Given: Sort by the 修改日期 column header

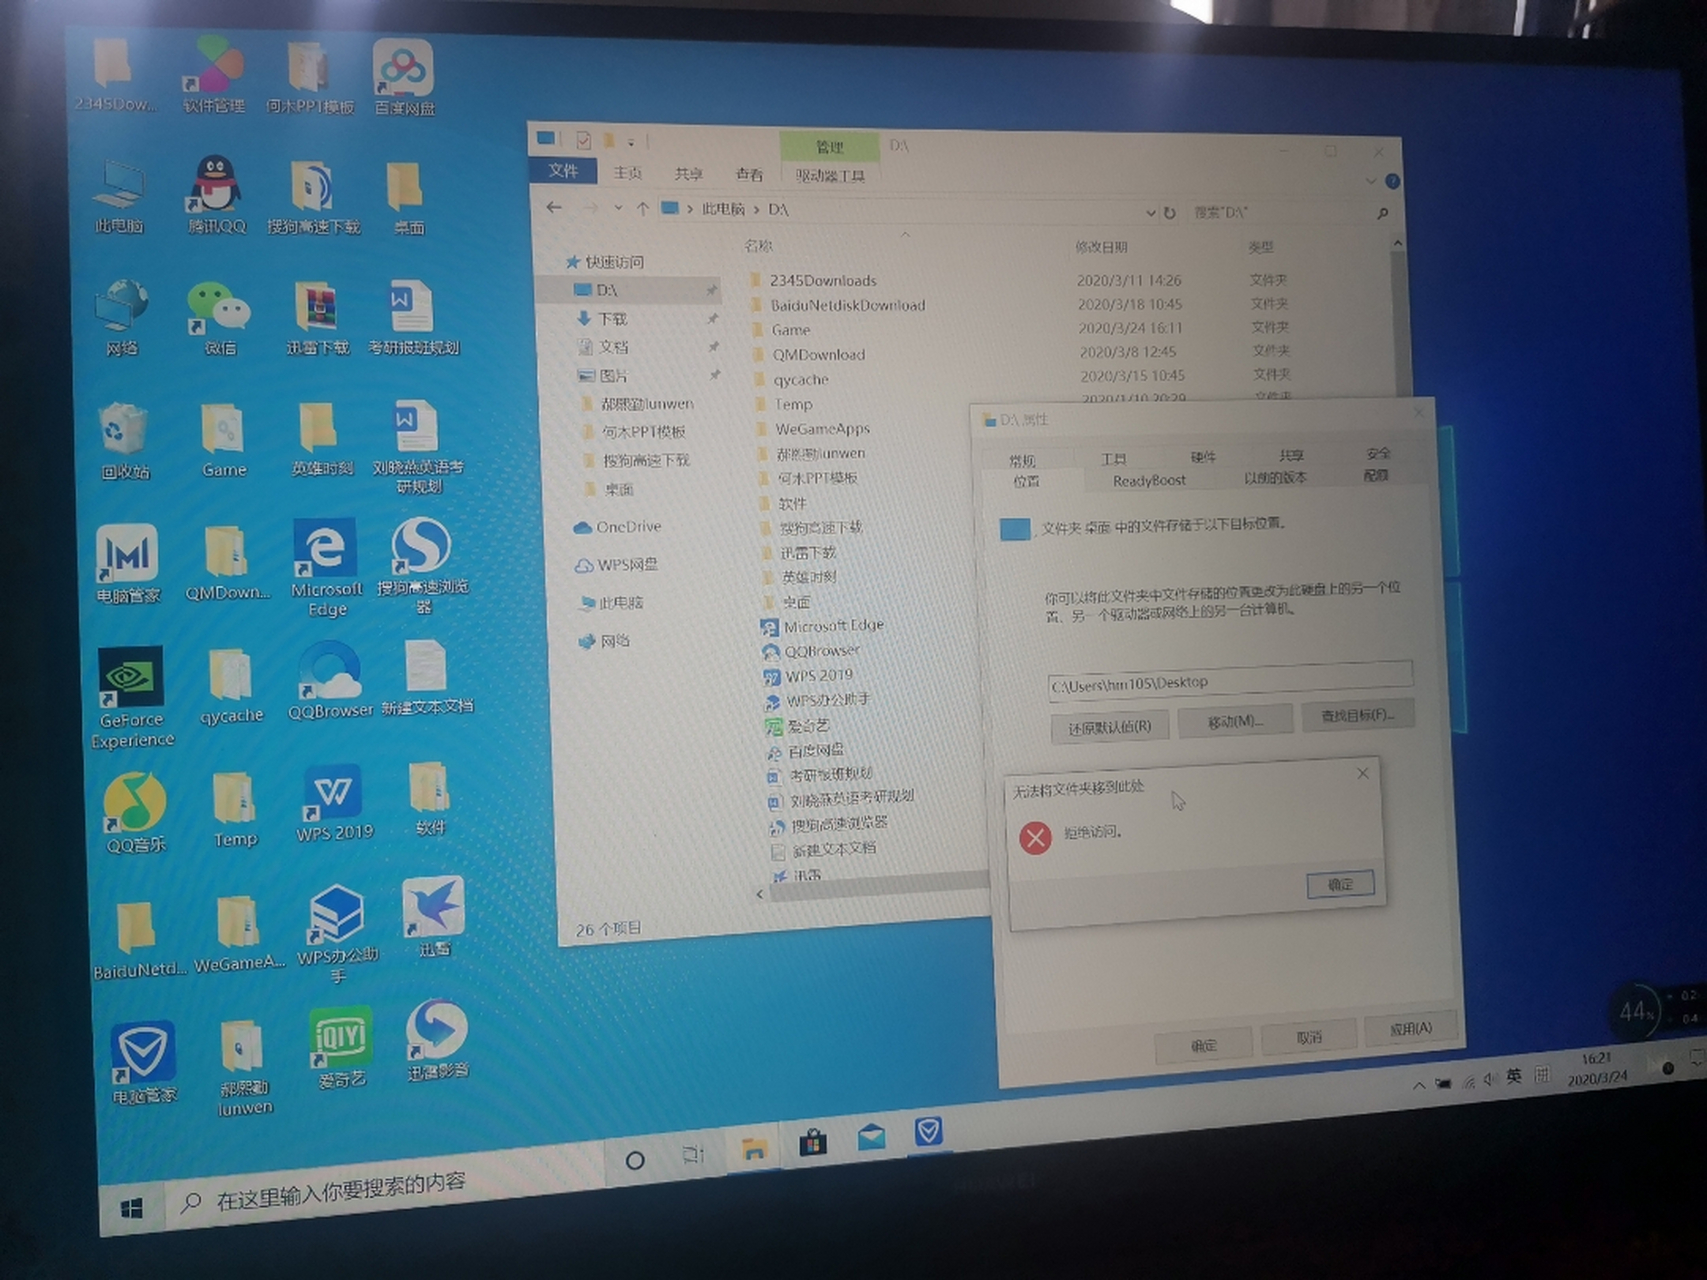Looking at the screenshot, I should (1101, 246).
